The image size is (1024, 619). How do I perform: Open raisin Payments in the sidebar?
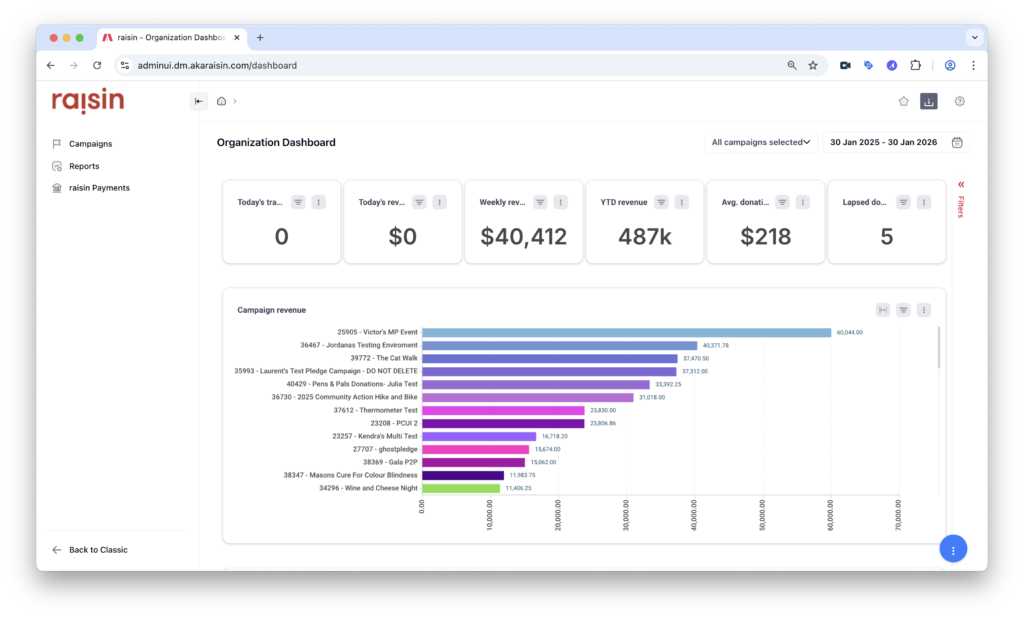[x=99, y=188]
